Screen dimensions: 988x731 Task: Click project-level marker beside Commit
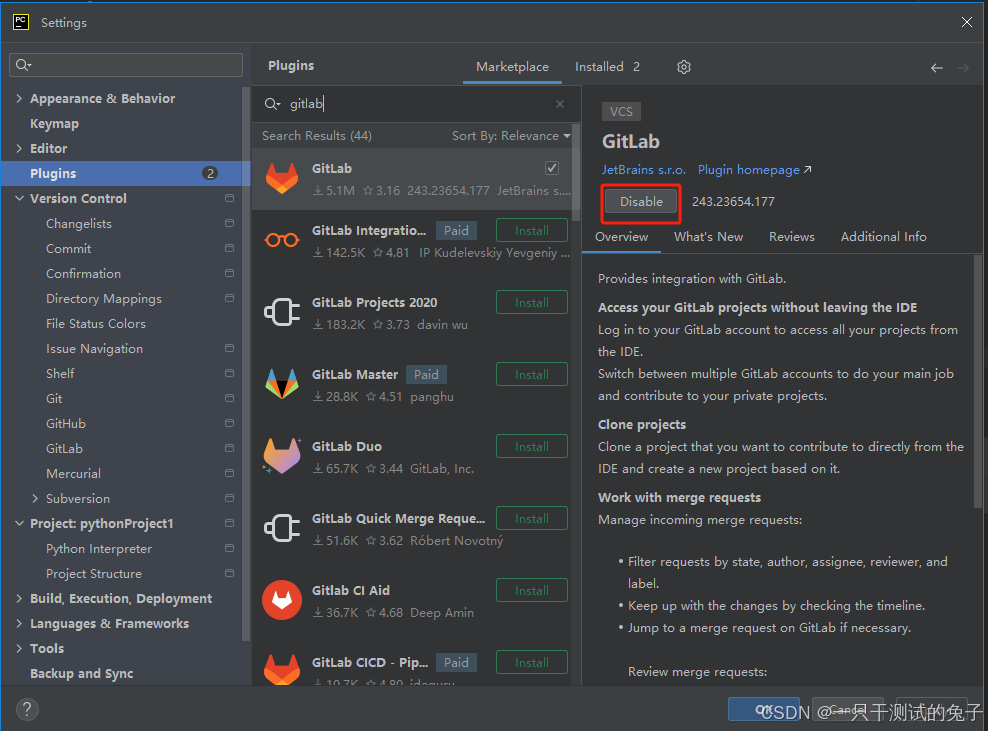click(229, 248)
